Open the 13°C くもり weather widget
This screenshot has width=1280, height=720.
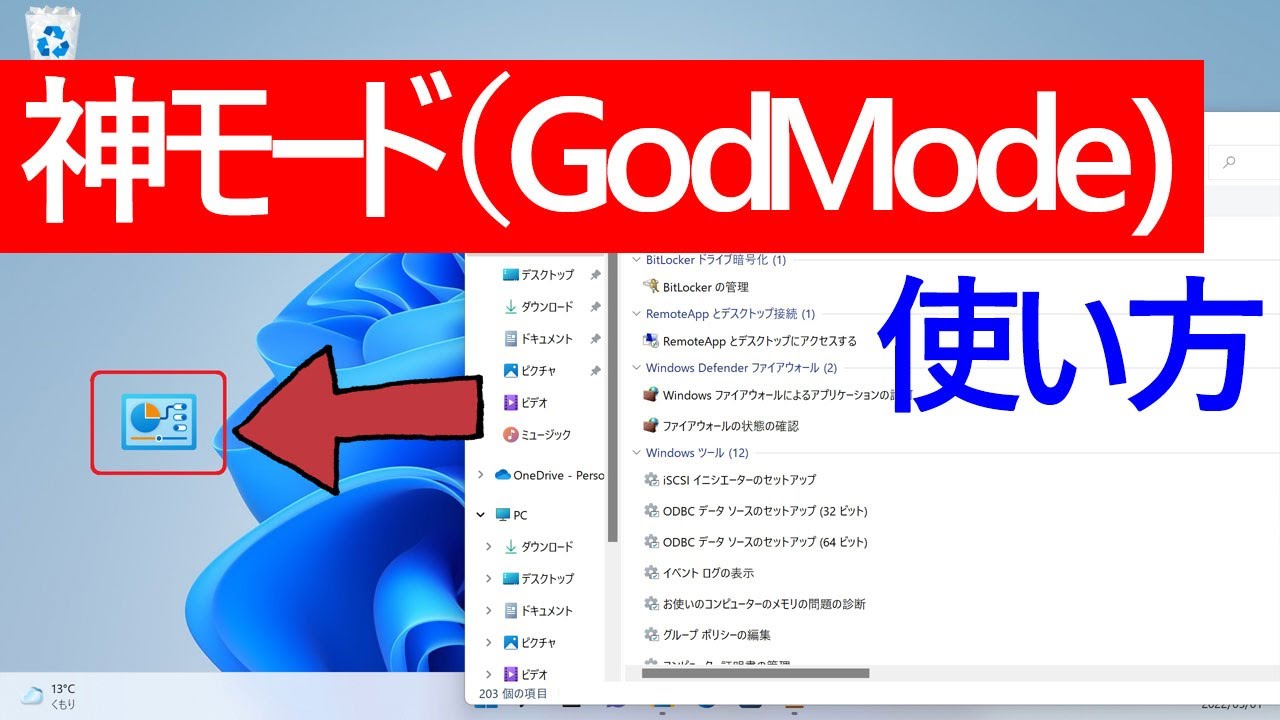(48, 696)
